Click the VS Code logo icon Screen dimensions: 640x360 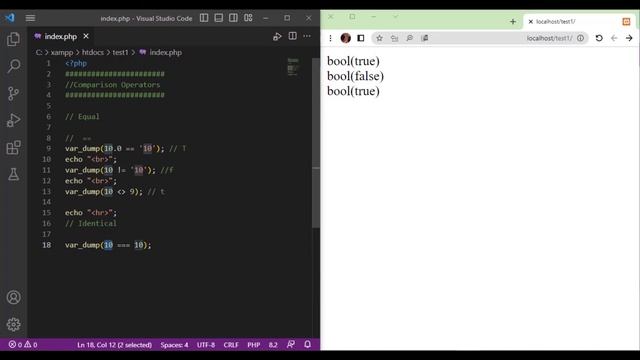[10, 18]
